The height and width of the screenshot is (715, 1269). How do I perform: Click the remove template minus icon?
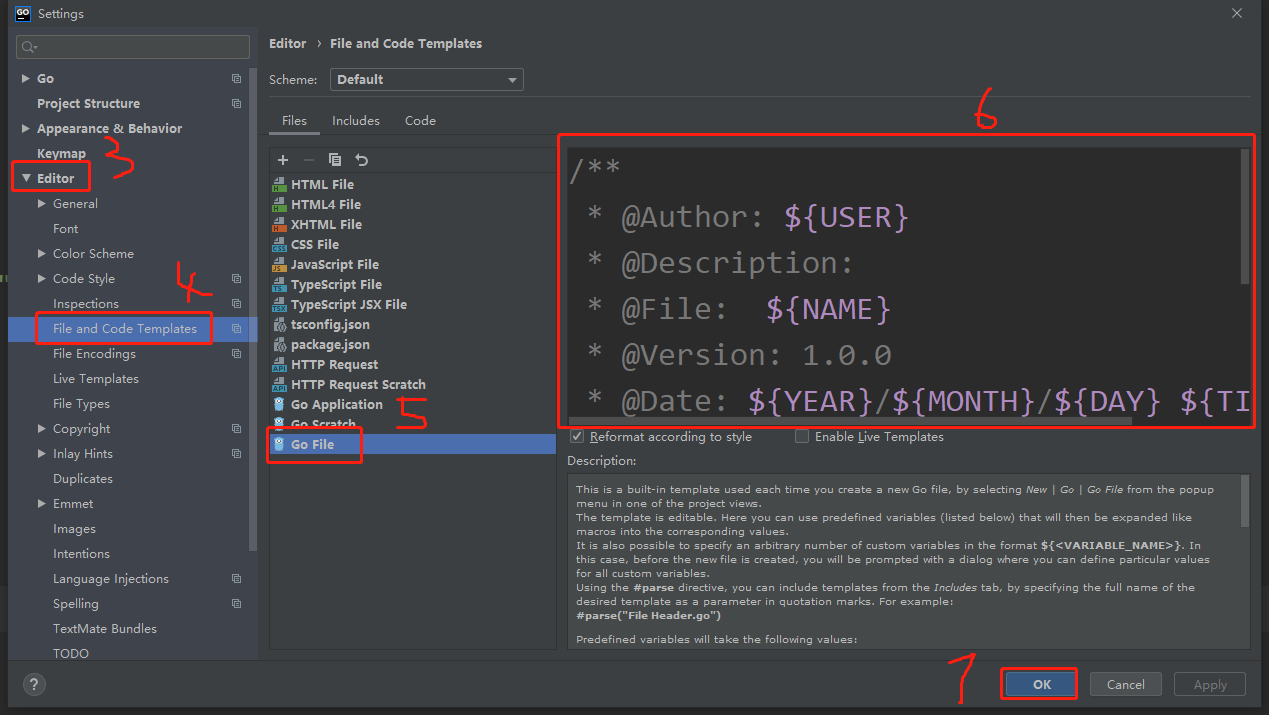309,160
